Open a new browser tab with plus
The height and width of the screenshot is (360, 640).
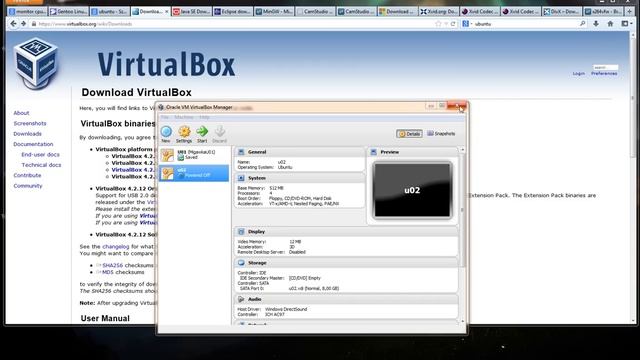[630, 11]
